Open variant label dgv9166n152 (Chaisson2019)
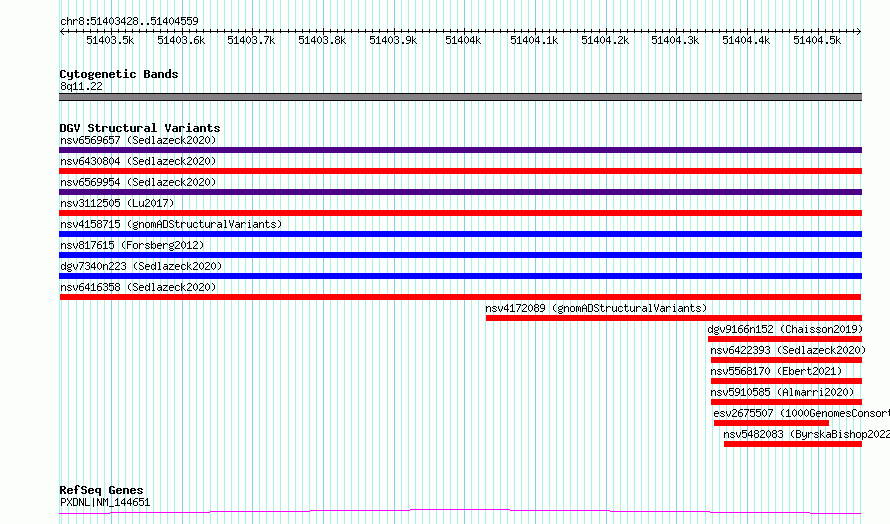This screenshot has height=524, width=890. click(x=785, y=329)
